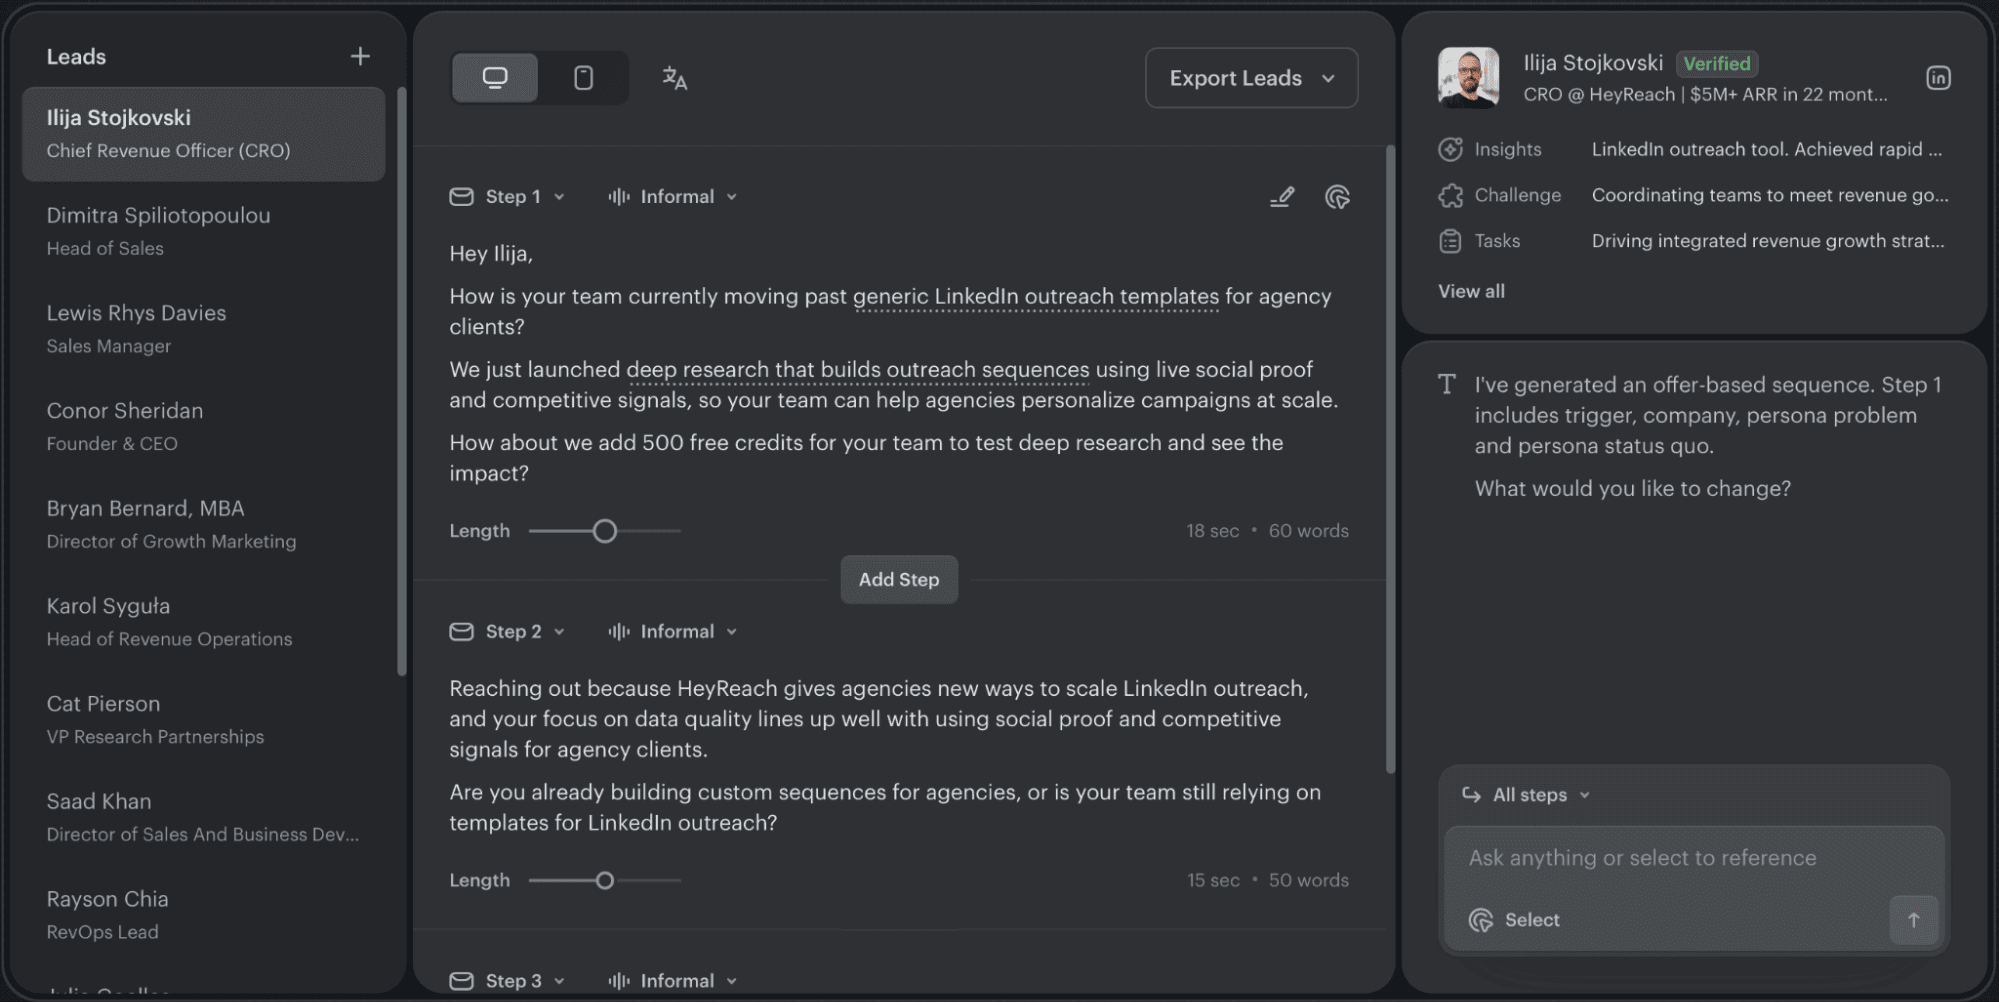Click the Step 1 Length slider handle
The image size is (1999, 1003).
coord(604,531)
